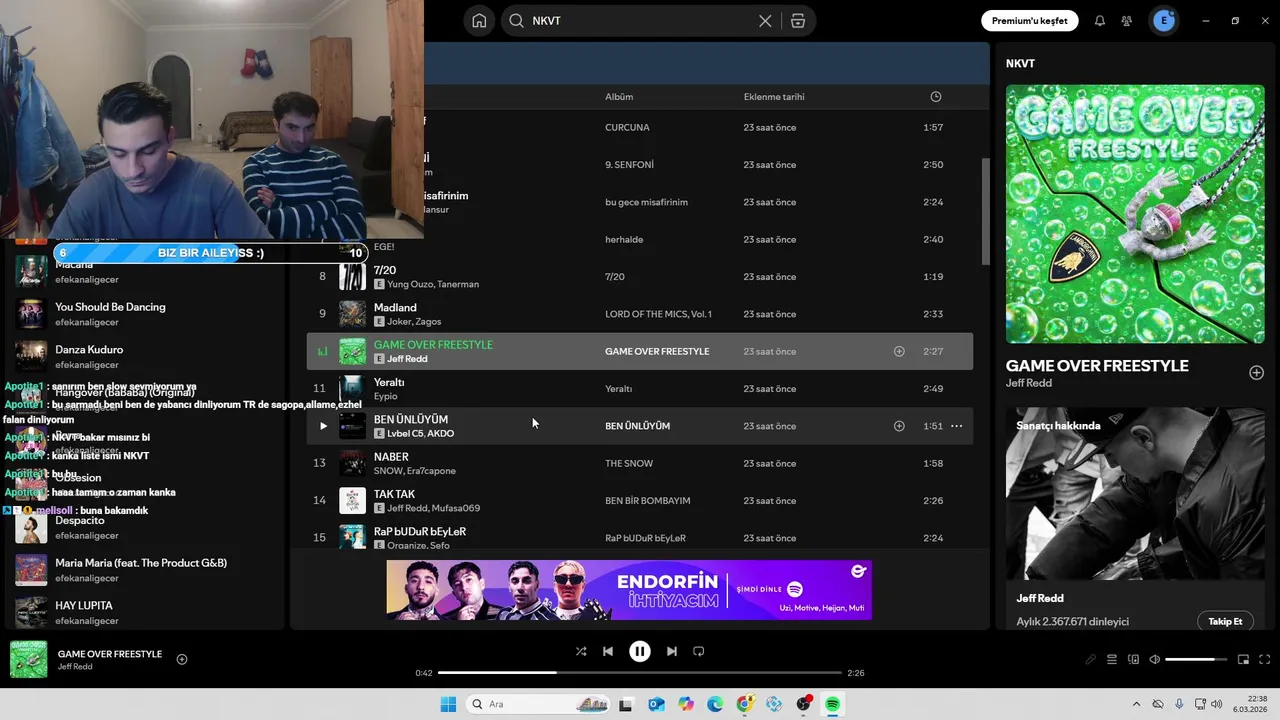Select the NABER track title
The height and width of the screenshot is (720, 1280).
(391, 457)
